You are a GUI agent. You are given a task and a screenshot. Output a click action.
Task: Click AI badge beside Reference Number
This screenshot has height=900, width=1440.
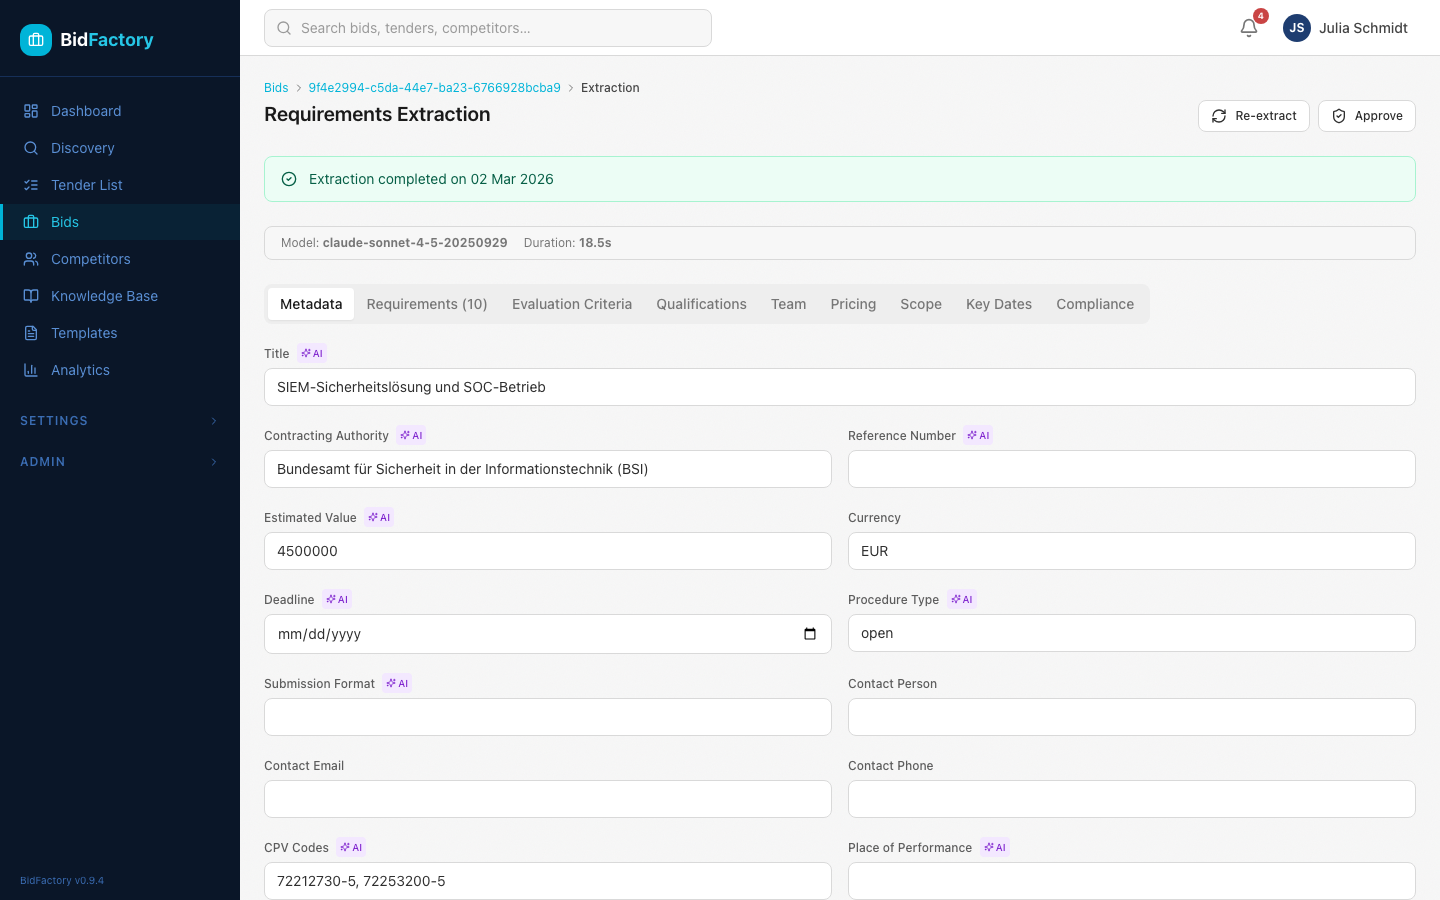tap(979, 435)
